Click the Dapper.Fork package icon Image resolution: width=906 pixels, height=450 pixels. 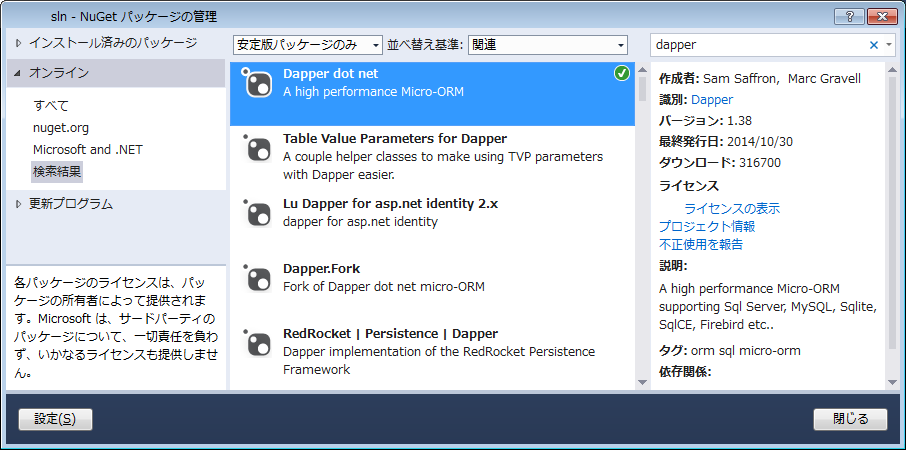258,279
